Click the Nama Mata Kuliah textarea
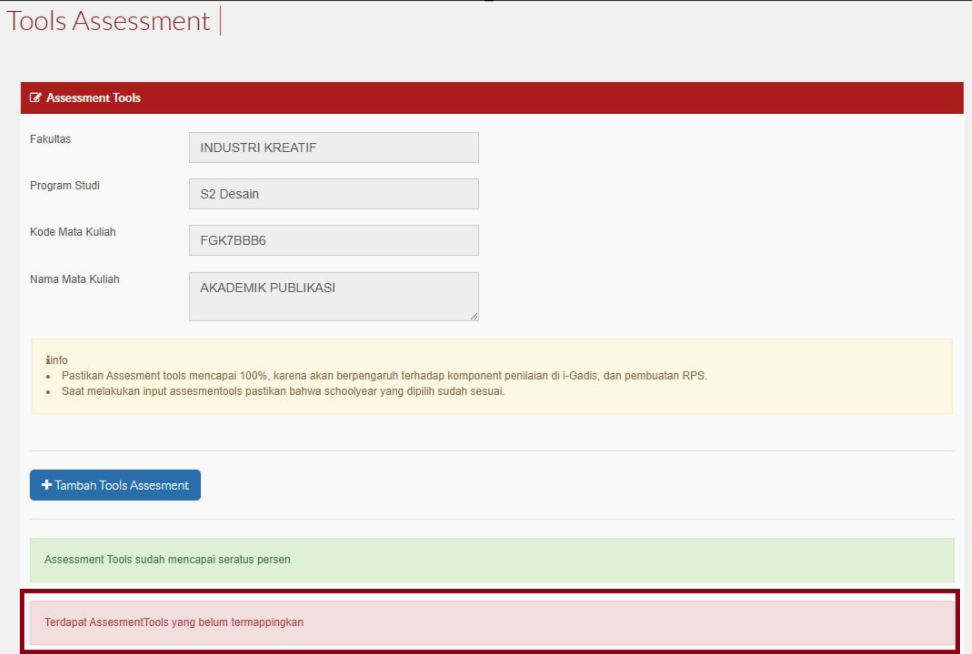 point(333,296)
